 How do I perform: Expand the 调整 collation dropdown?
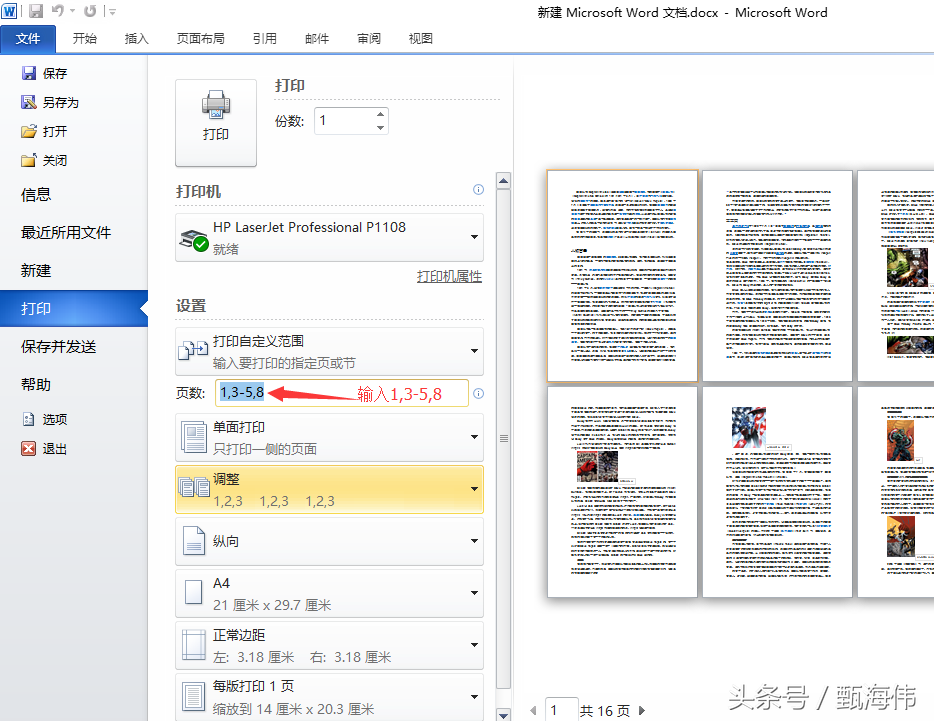tap(329, 489)
